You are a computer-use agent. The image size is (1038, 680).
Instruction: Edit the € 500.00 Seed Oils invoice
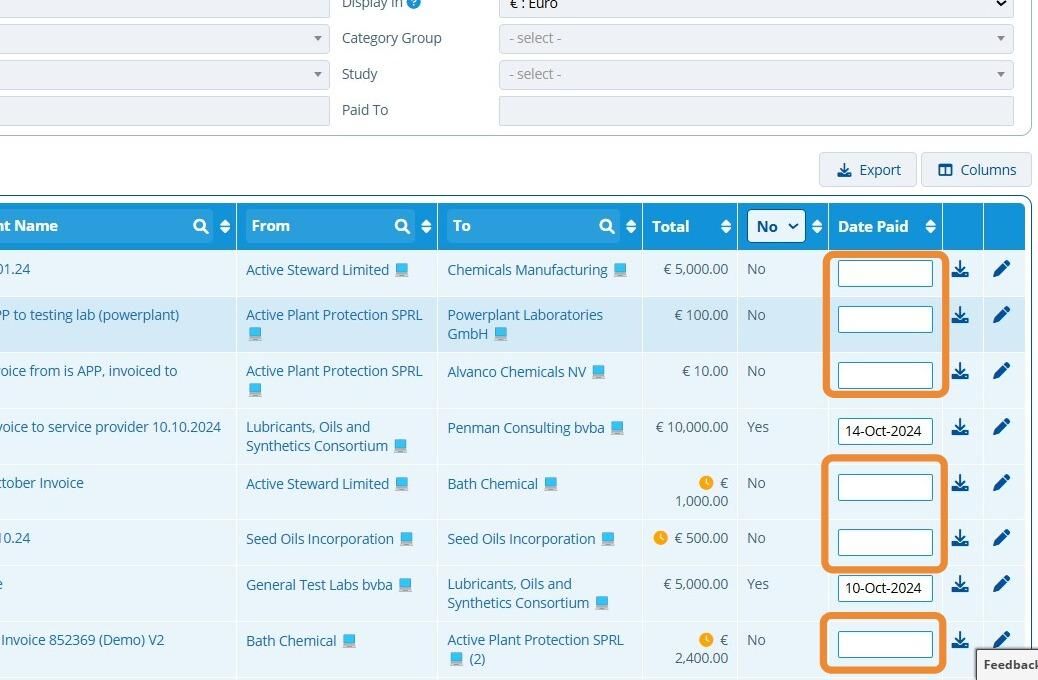click(x=1002, y=537)
